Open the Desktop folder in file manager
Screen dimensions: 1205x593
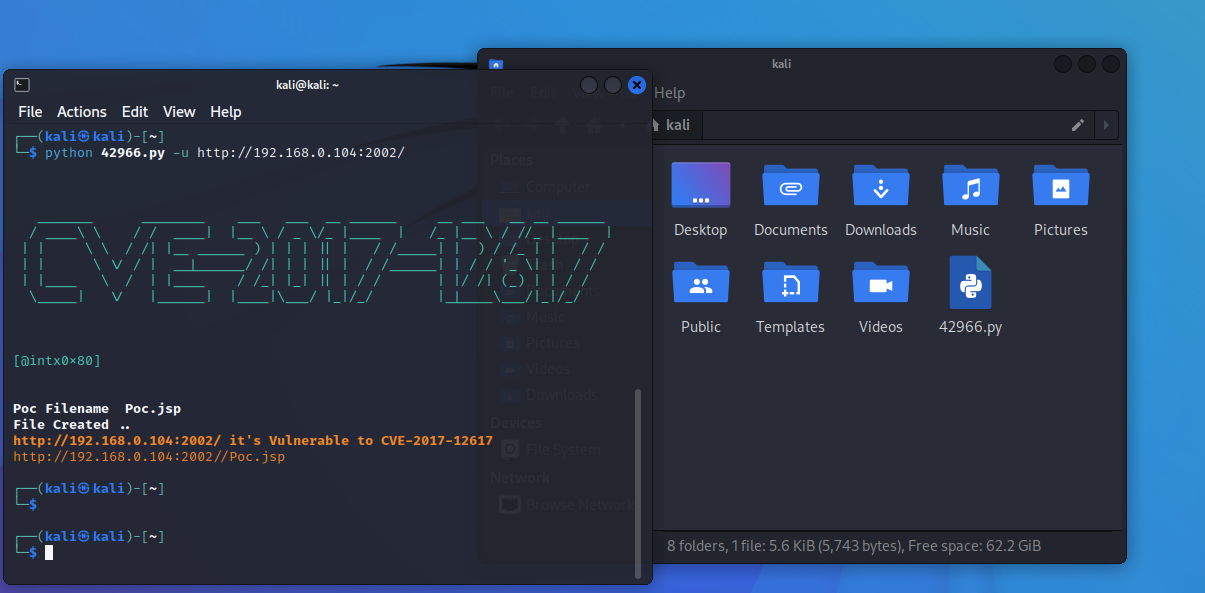pos(701,185)
